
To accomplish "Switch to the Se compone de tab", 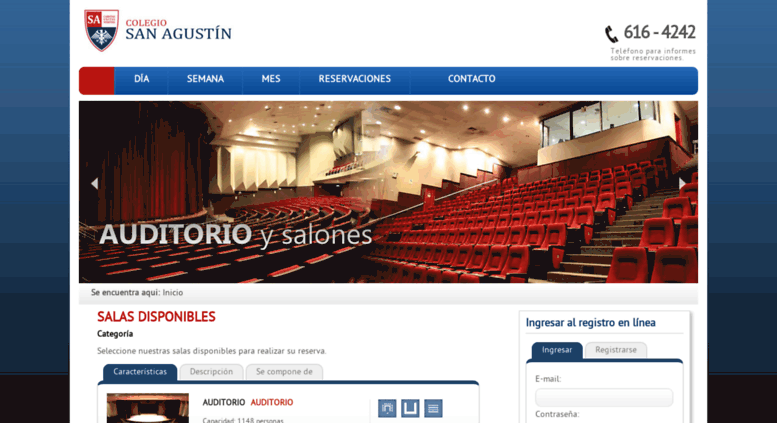I will click(x=284, y=372).
